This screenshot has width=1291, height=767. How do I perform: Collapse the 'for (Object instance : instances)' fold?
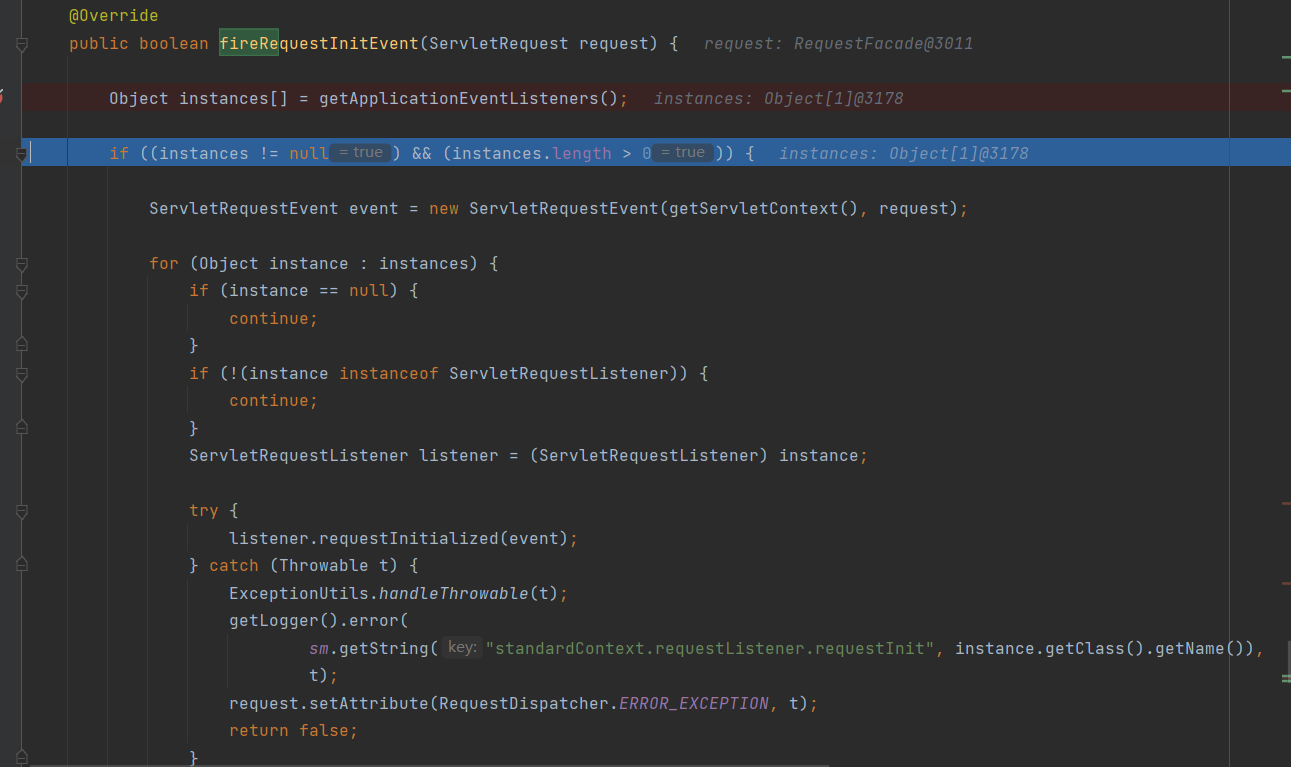pyautogui.click(x=22, y=264)
